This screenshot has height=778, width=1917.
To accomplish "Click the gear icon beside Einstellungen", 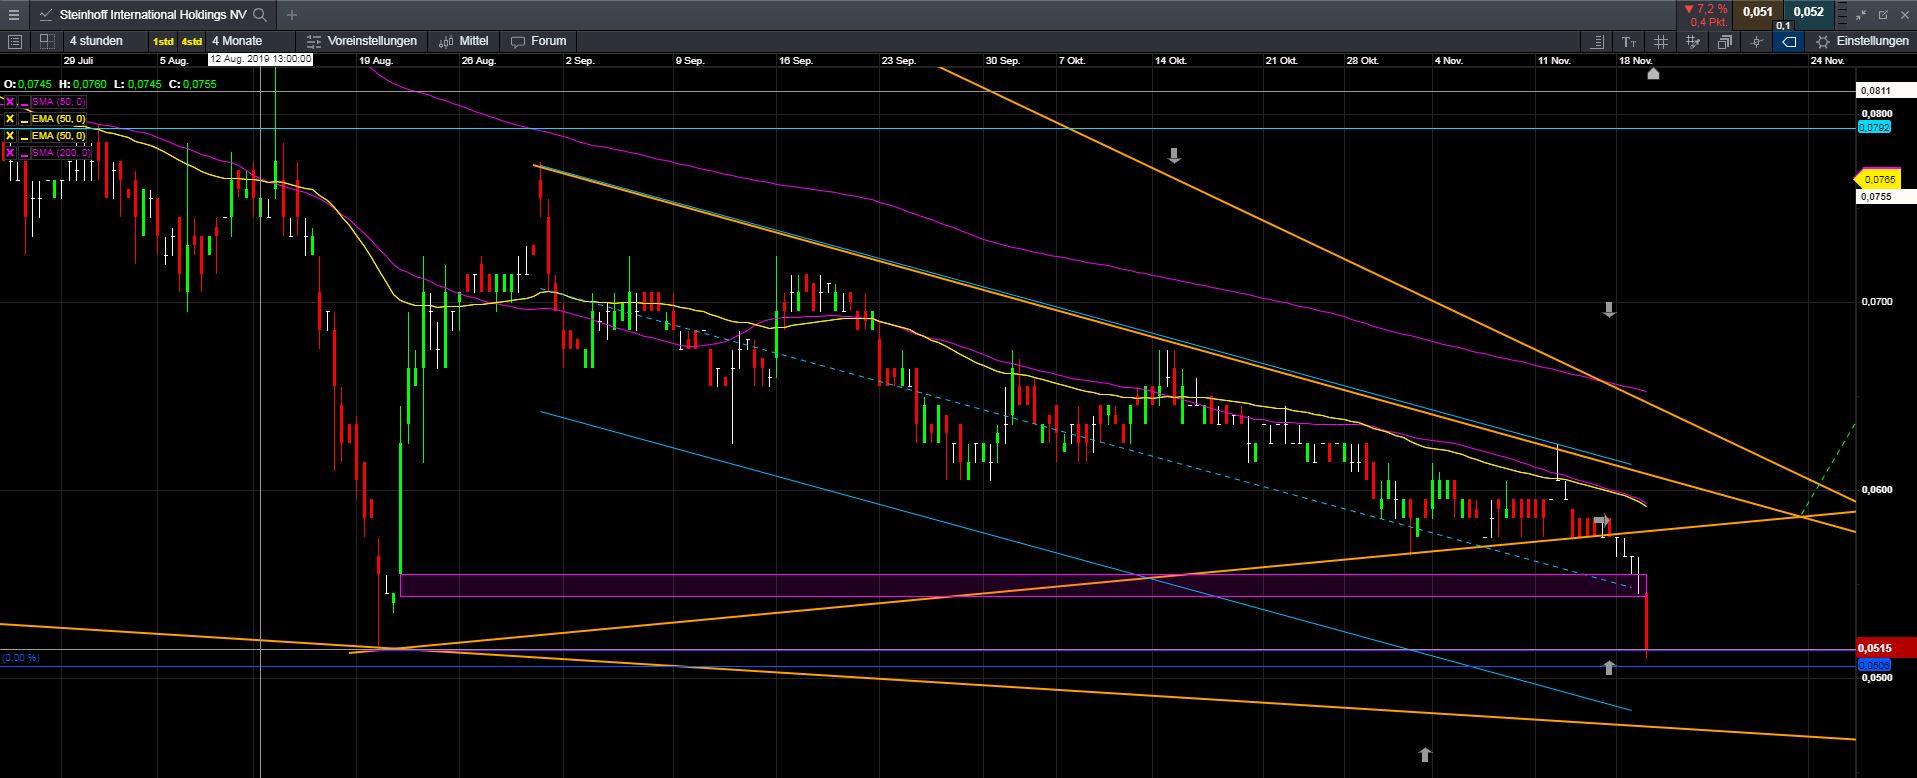I will (x=1823, y=42).
